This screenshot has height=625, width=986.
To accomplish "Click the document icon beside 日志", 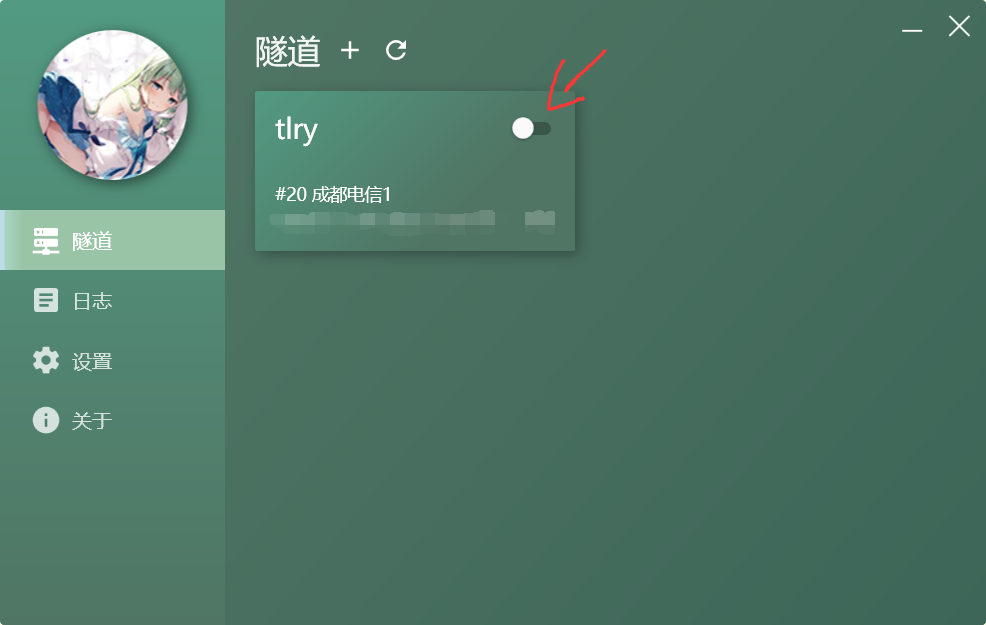I will click(46, 301).
